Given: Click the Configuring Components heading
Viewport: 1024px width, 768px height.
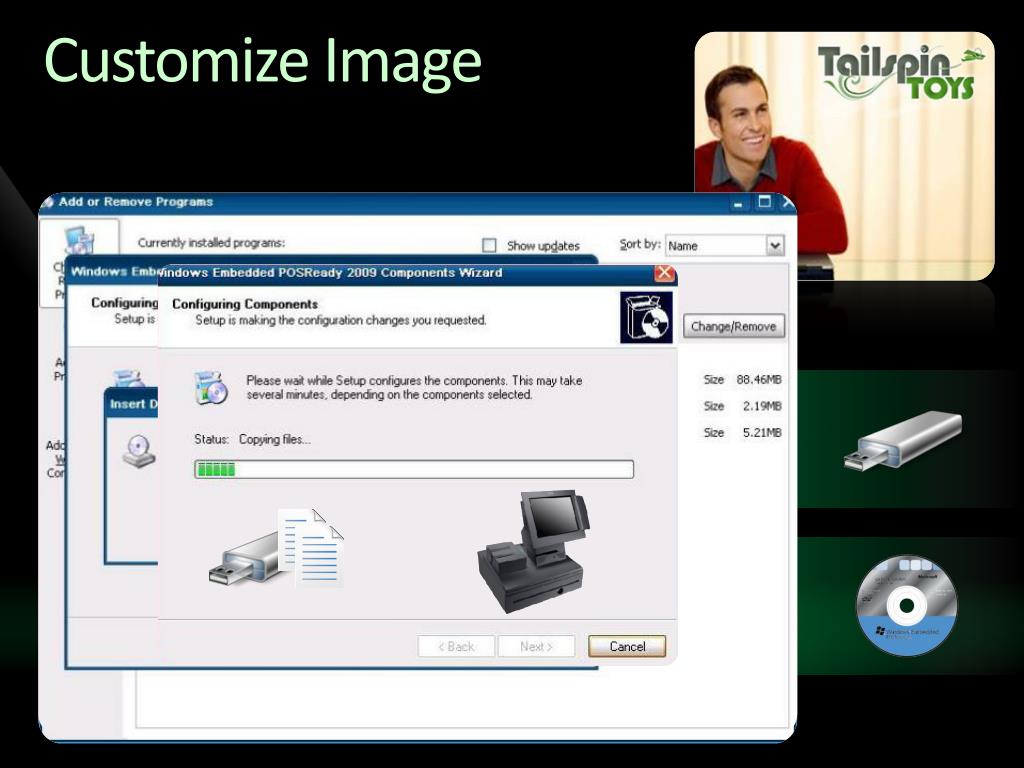Looking at the screenshot, I should (245, 304).
